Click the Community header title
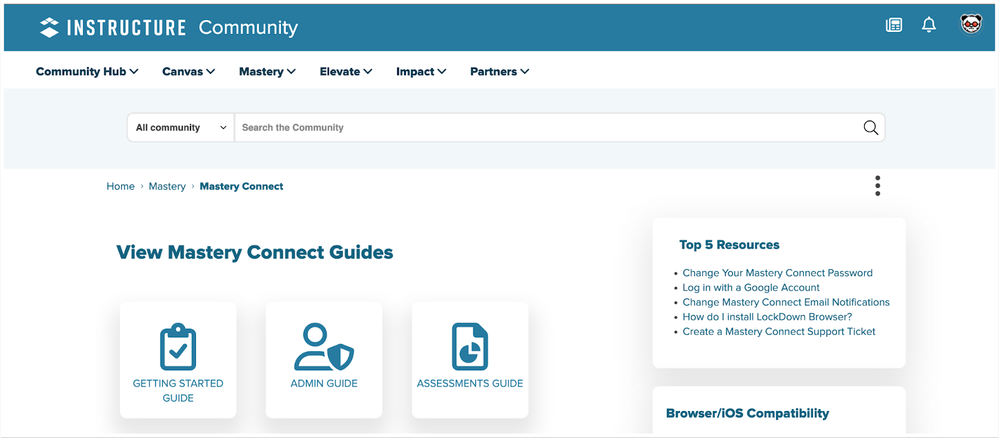 [x=248, y=27]
